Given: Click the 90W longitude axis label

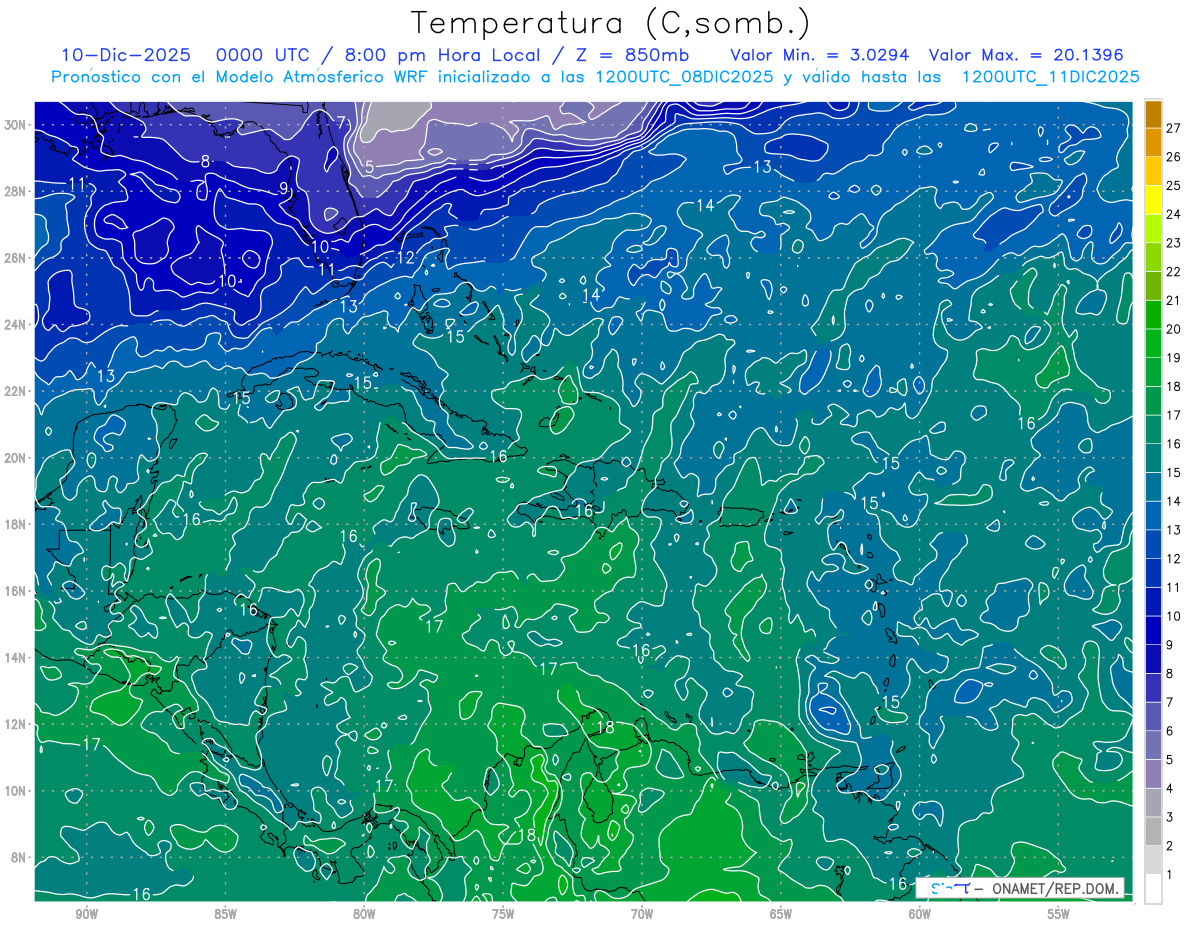Looking at the screenshot, I should pyautogui.click(x=87, y=915).
